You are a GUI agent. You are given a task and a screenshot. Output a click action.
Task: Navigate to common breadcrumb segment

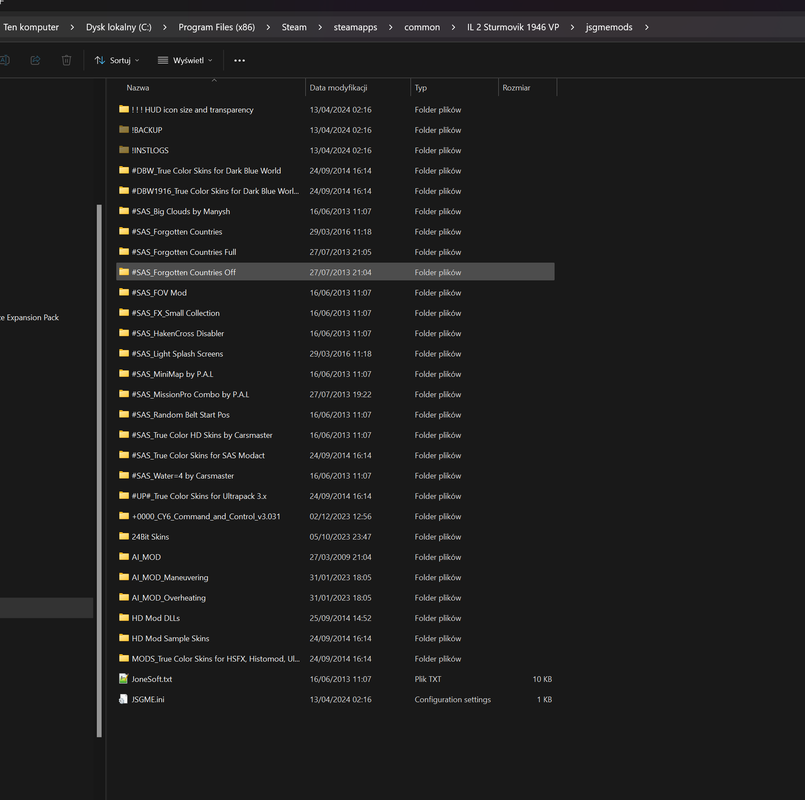(x=422, y=27)
